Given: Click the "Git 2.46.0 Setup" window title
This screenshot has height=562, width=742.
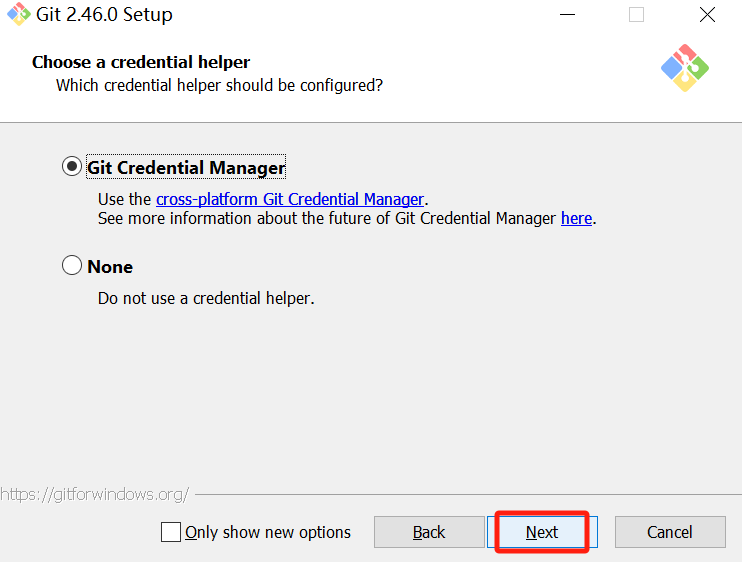Looking at the screenshot, I should click(106, 15).
